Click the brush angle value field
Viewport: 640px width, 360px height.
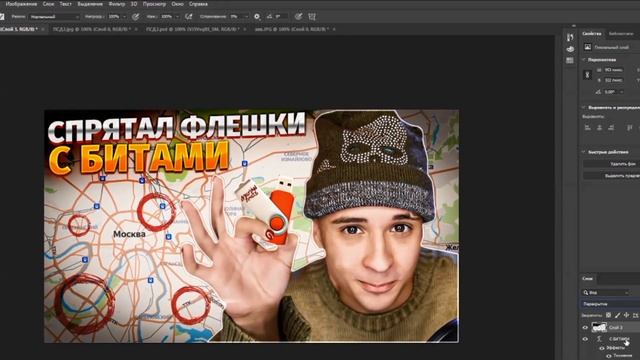coord(281,17)
